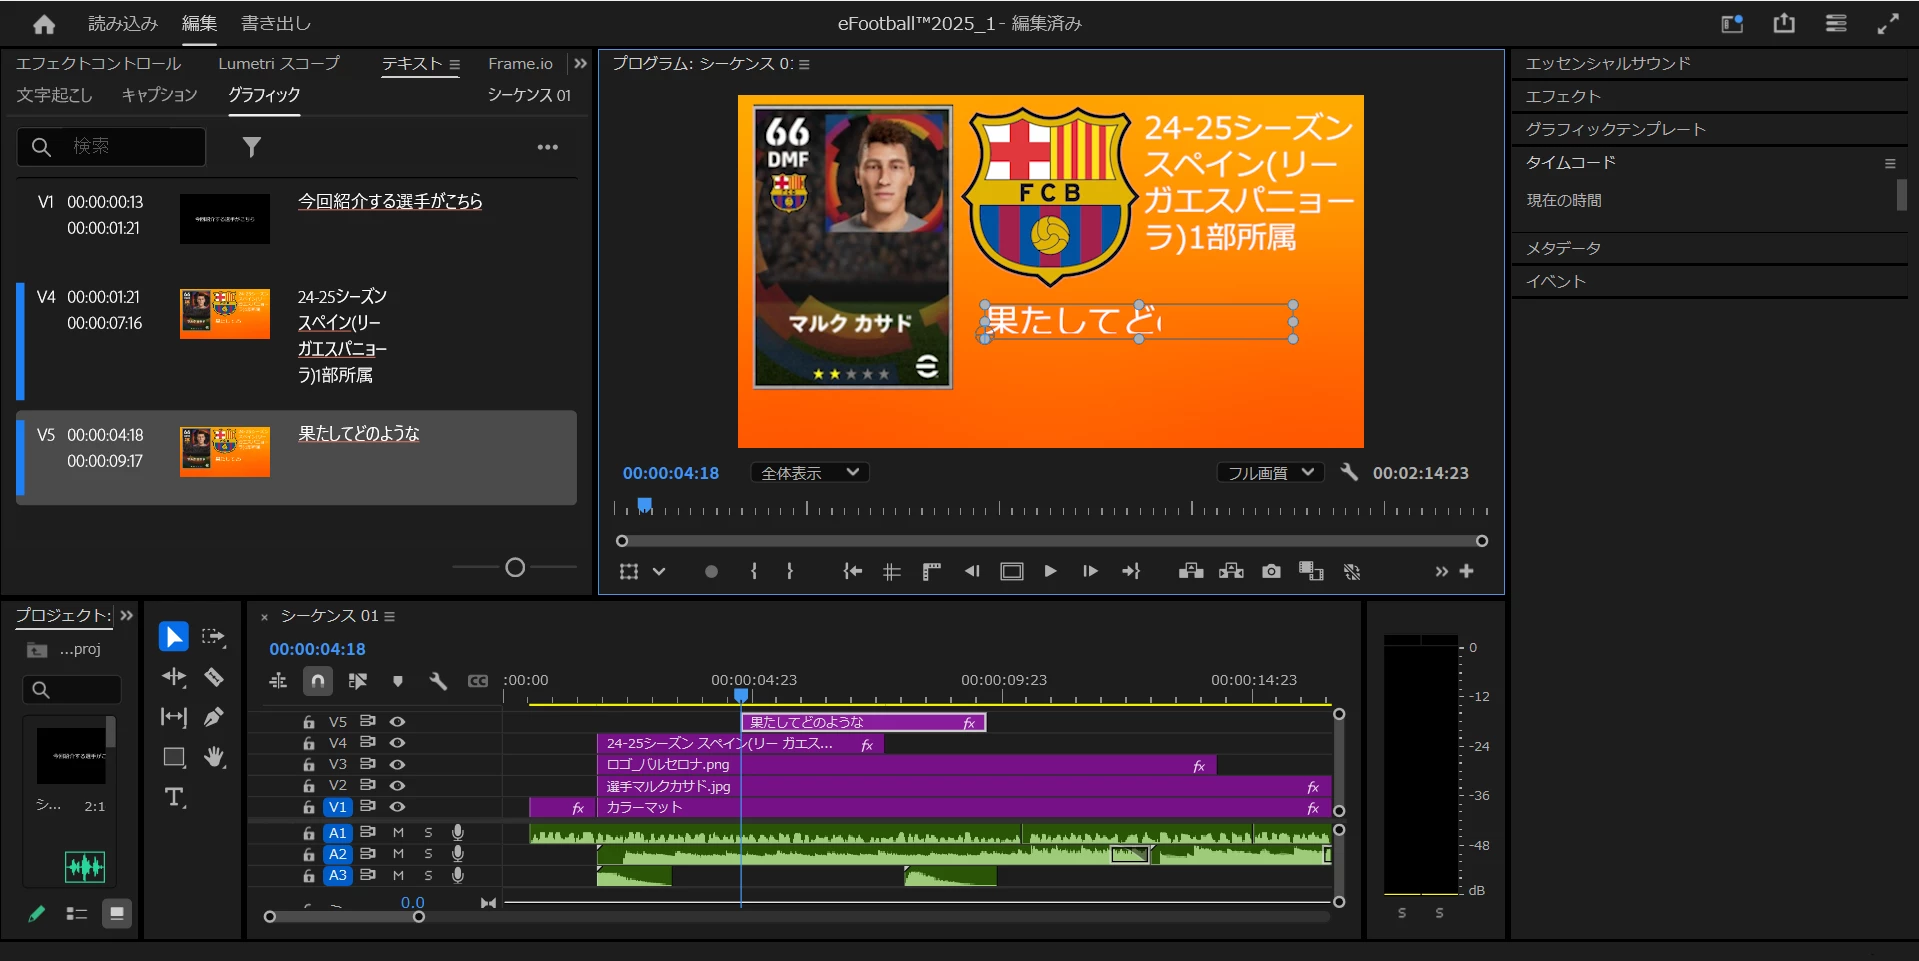The width and height of the screenshot is (1919, 961).
Task: Adjust the Text panel thumbnail zoom slider
Action: pyautogui.click(x=515, y=567)
